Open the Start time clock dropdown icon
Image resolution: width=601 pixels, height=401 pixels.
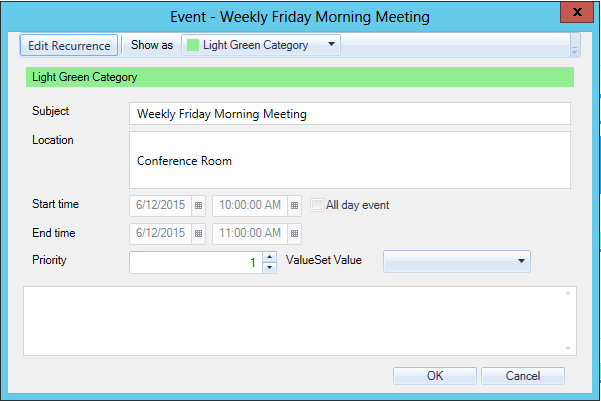pos(294,205)
